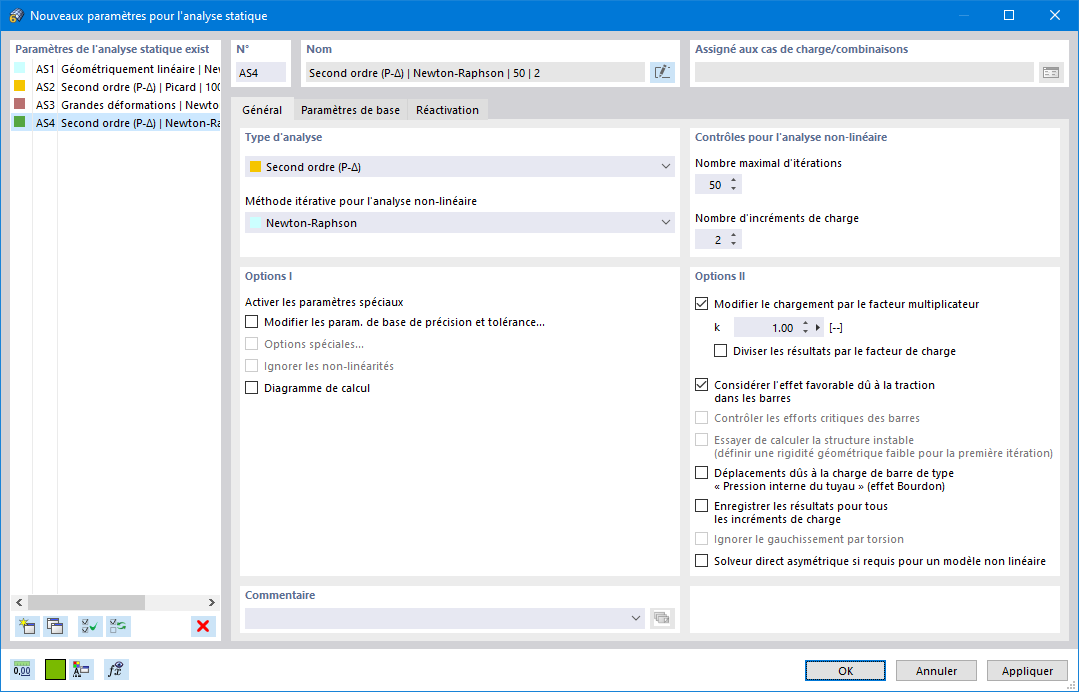Switch to Paramètres de base tab

click(350, 109)
